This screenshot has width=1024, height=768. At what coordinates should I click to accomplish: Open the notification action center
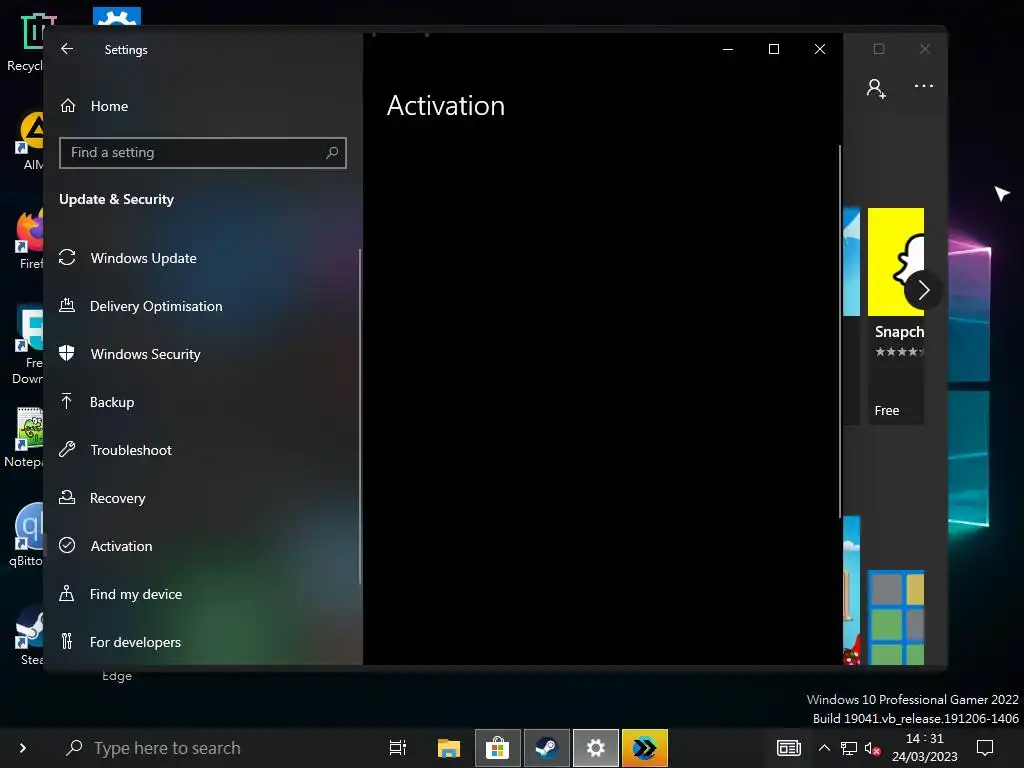(984, 748)
